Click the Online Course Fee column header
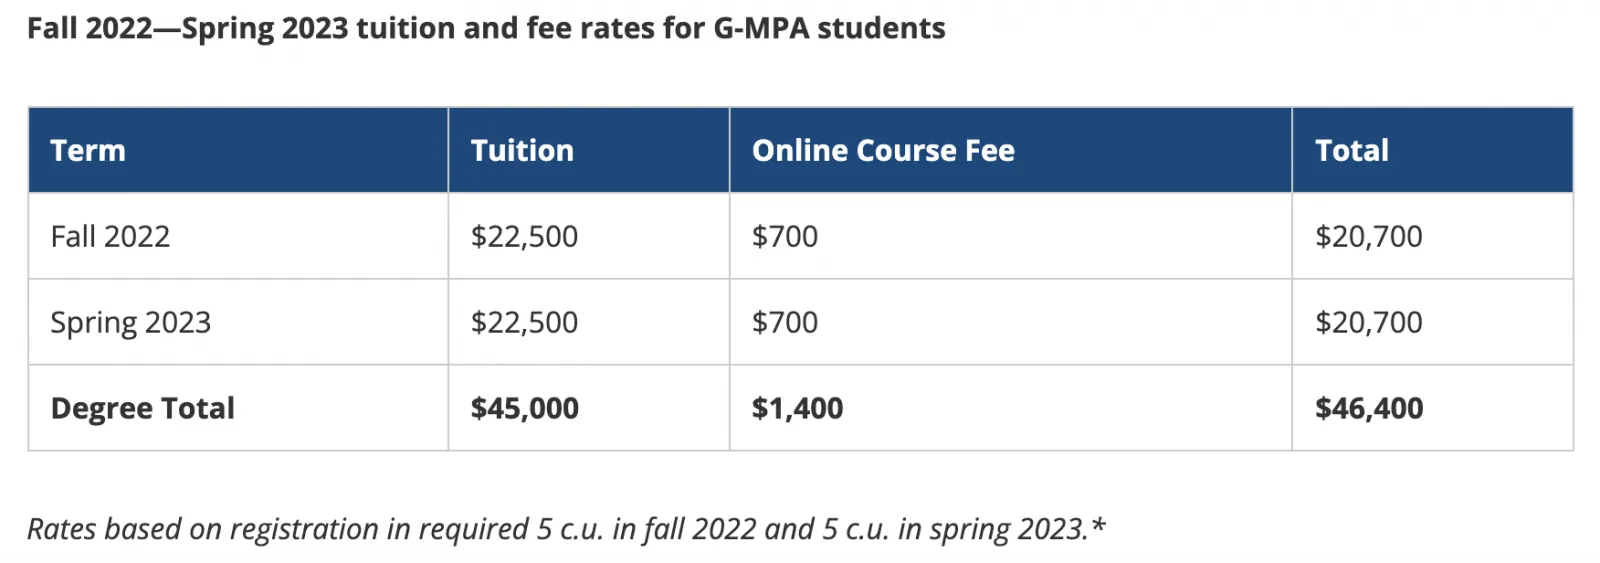The width and height of the screenshot is (1600, 563). 883,151
